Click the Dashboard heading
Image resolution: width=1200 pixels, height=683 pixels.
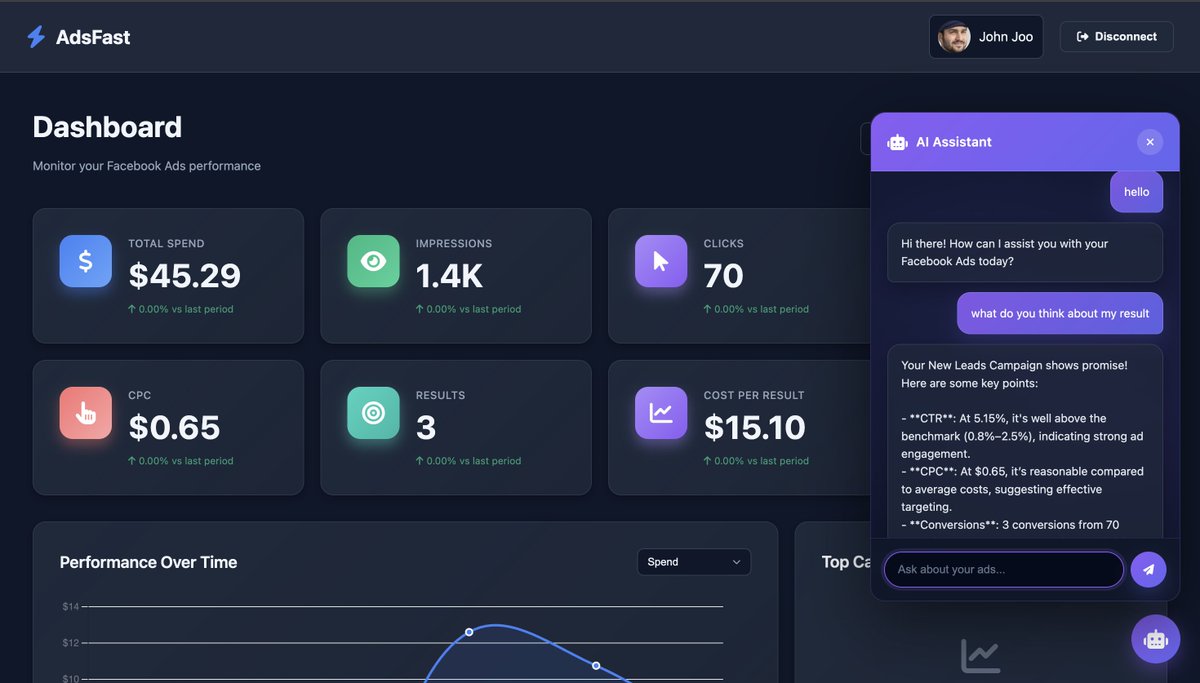point(108,127)
